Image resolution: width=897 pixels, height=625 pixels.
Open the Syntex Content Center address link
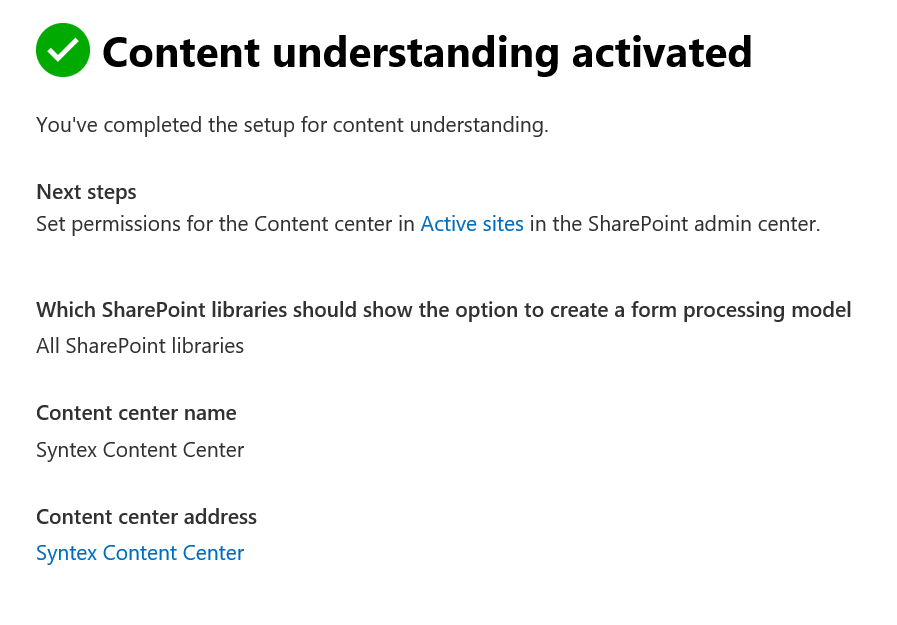click(140, 553)
